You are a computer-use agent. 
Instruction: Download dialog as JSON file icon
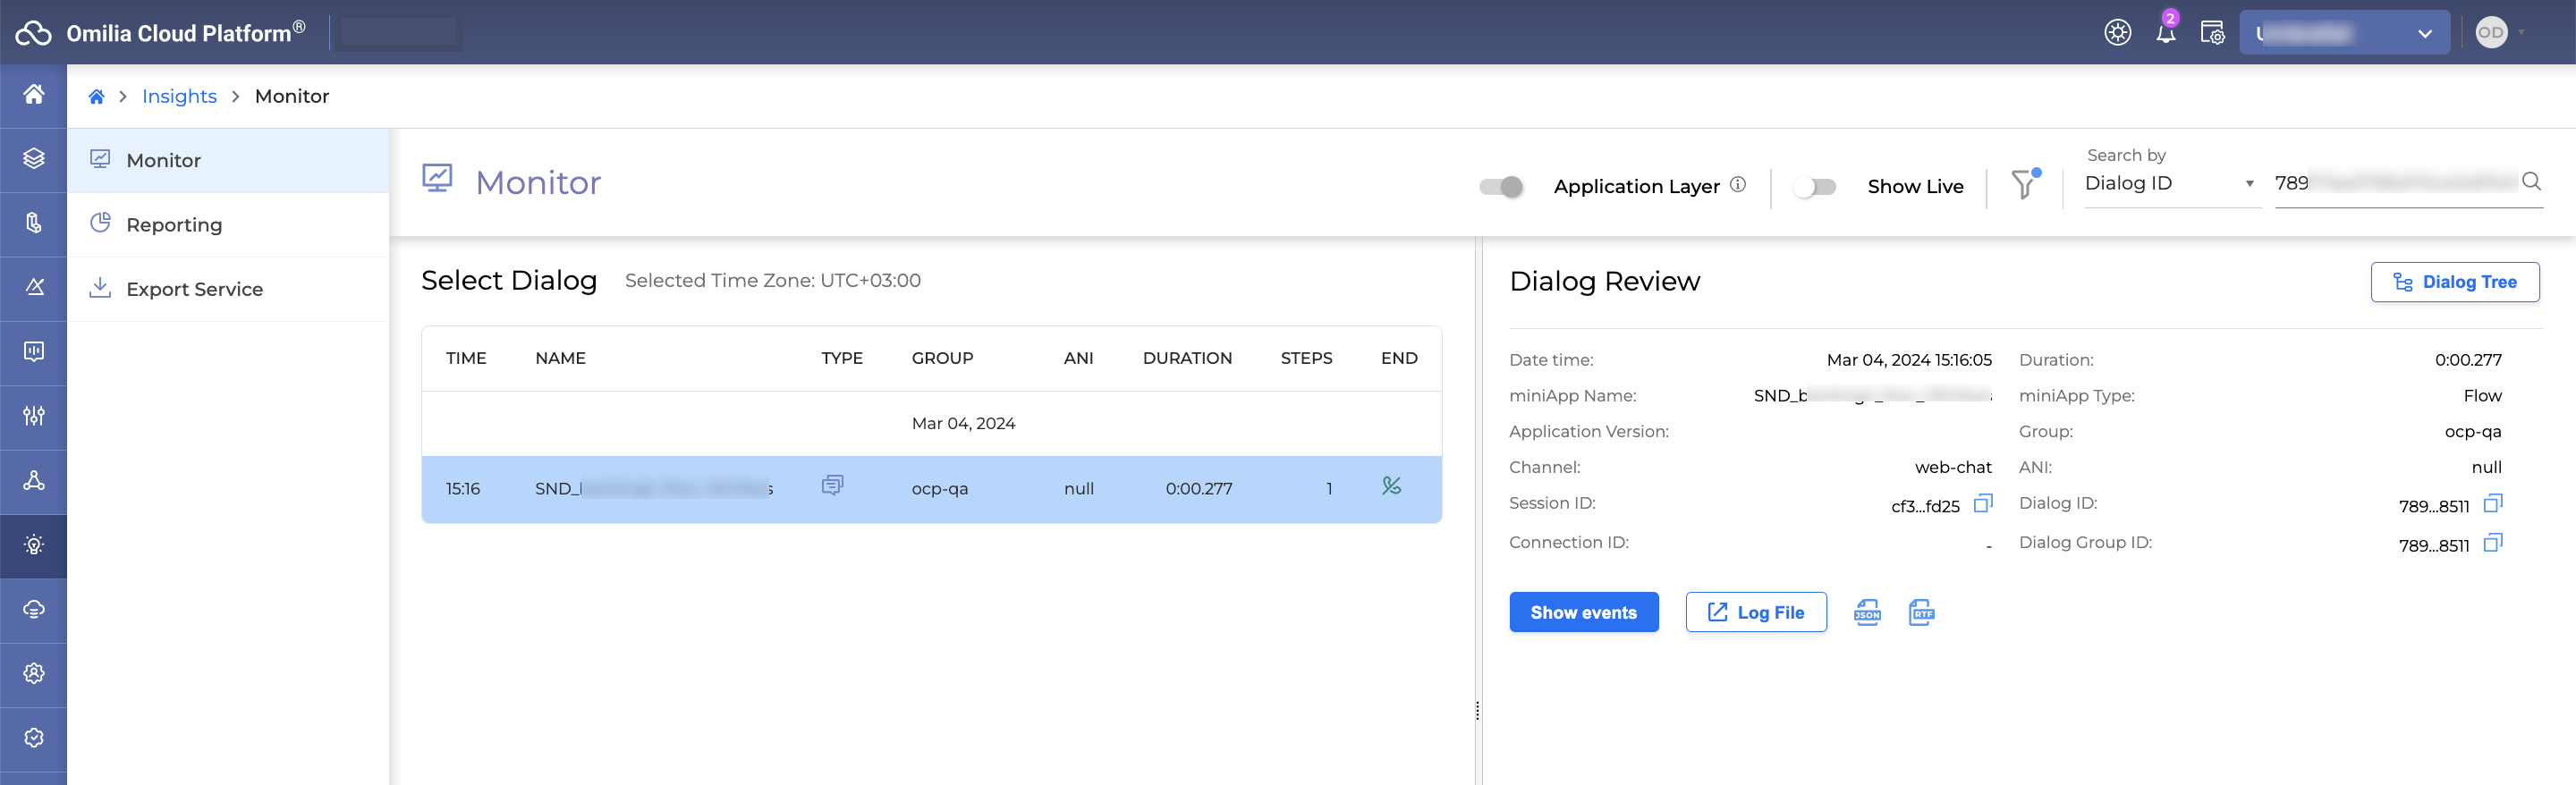(1867, 612)
